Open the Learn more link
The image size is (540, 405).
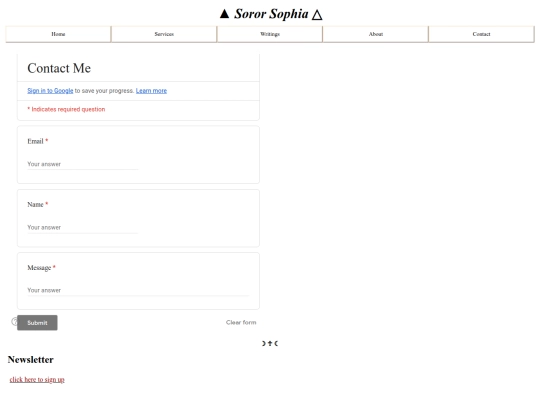pyautogui.click(x=151, y=91)
